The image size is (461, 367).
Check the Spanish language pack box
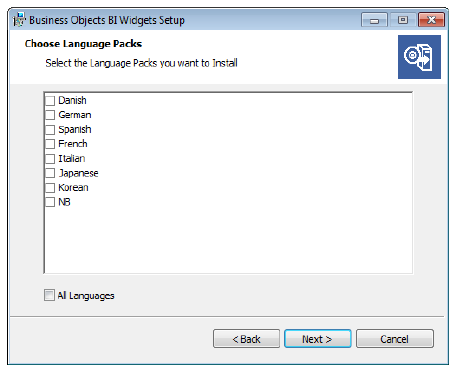point(50,130)
